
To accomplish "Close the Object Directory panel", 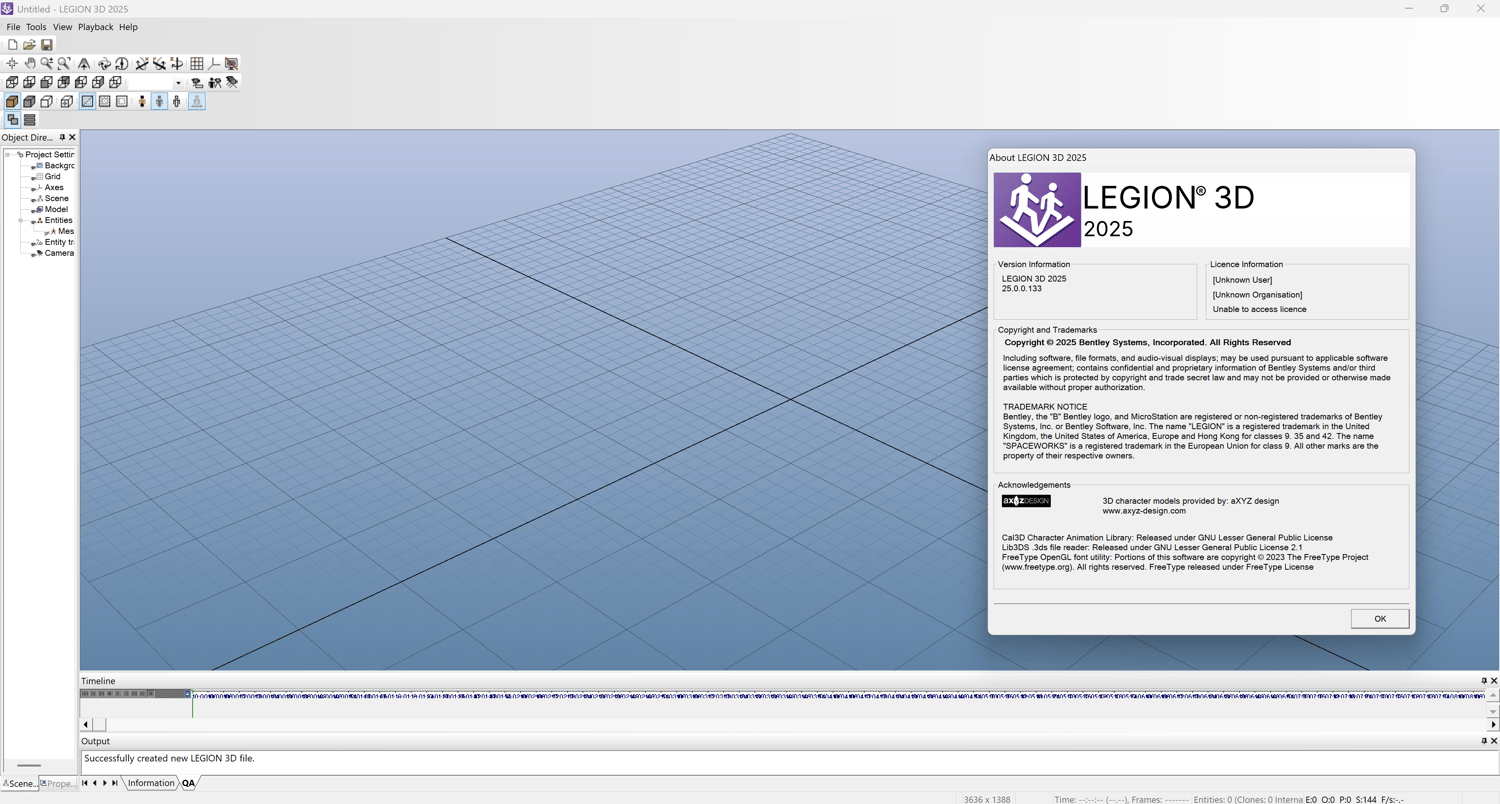I will point(72,138).
